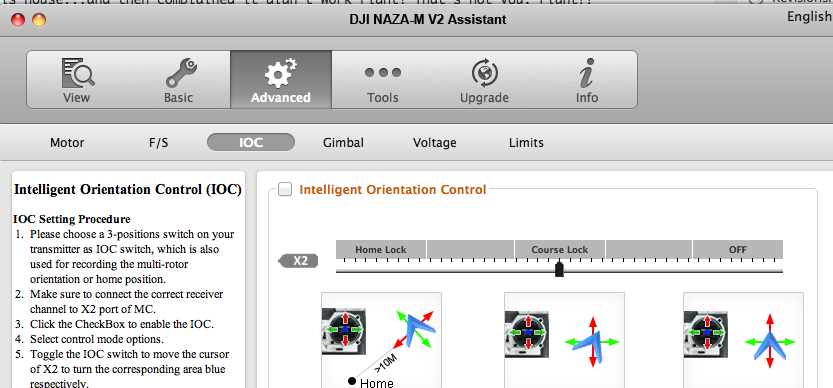The height and width of the screenshot is (388, 833).
Task: Enable Intelligent Orientation Control checkbox
Action: tap(285, 189)
